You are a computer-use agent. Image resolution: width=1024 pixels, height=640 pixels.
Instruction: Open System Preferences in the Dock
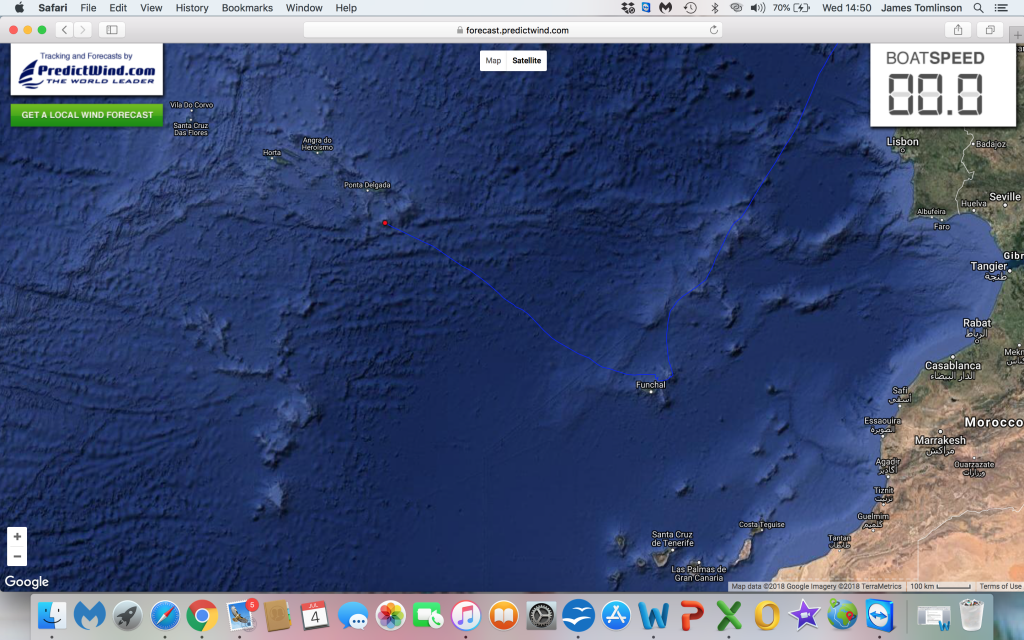[x=541, y=615]
